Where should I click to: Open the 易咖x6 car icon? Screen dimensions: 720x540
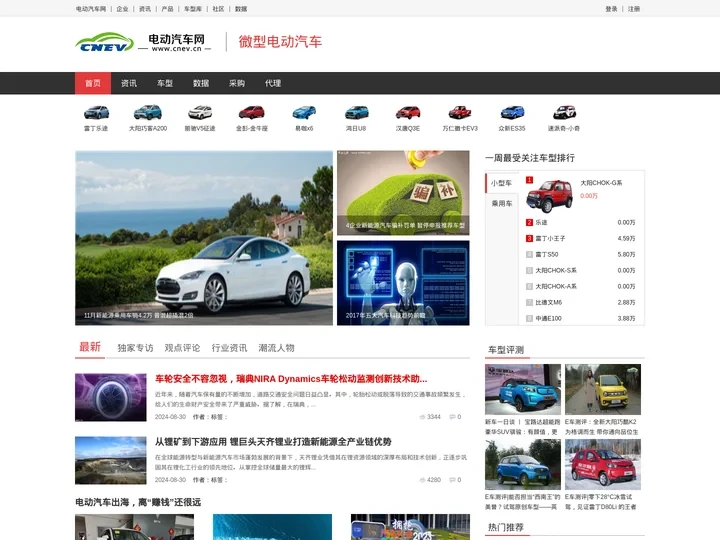pos(304,112)
